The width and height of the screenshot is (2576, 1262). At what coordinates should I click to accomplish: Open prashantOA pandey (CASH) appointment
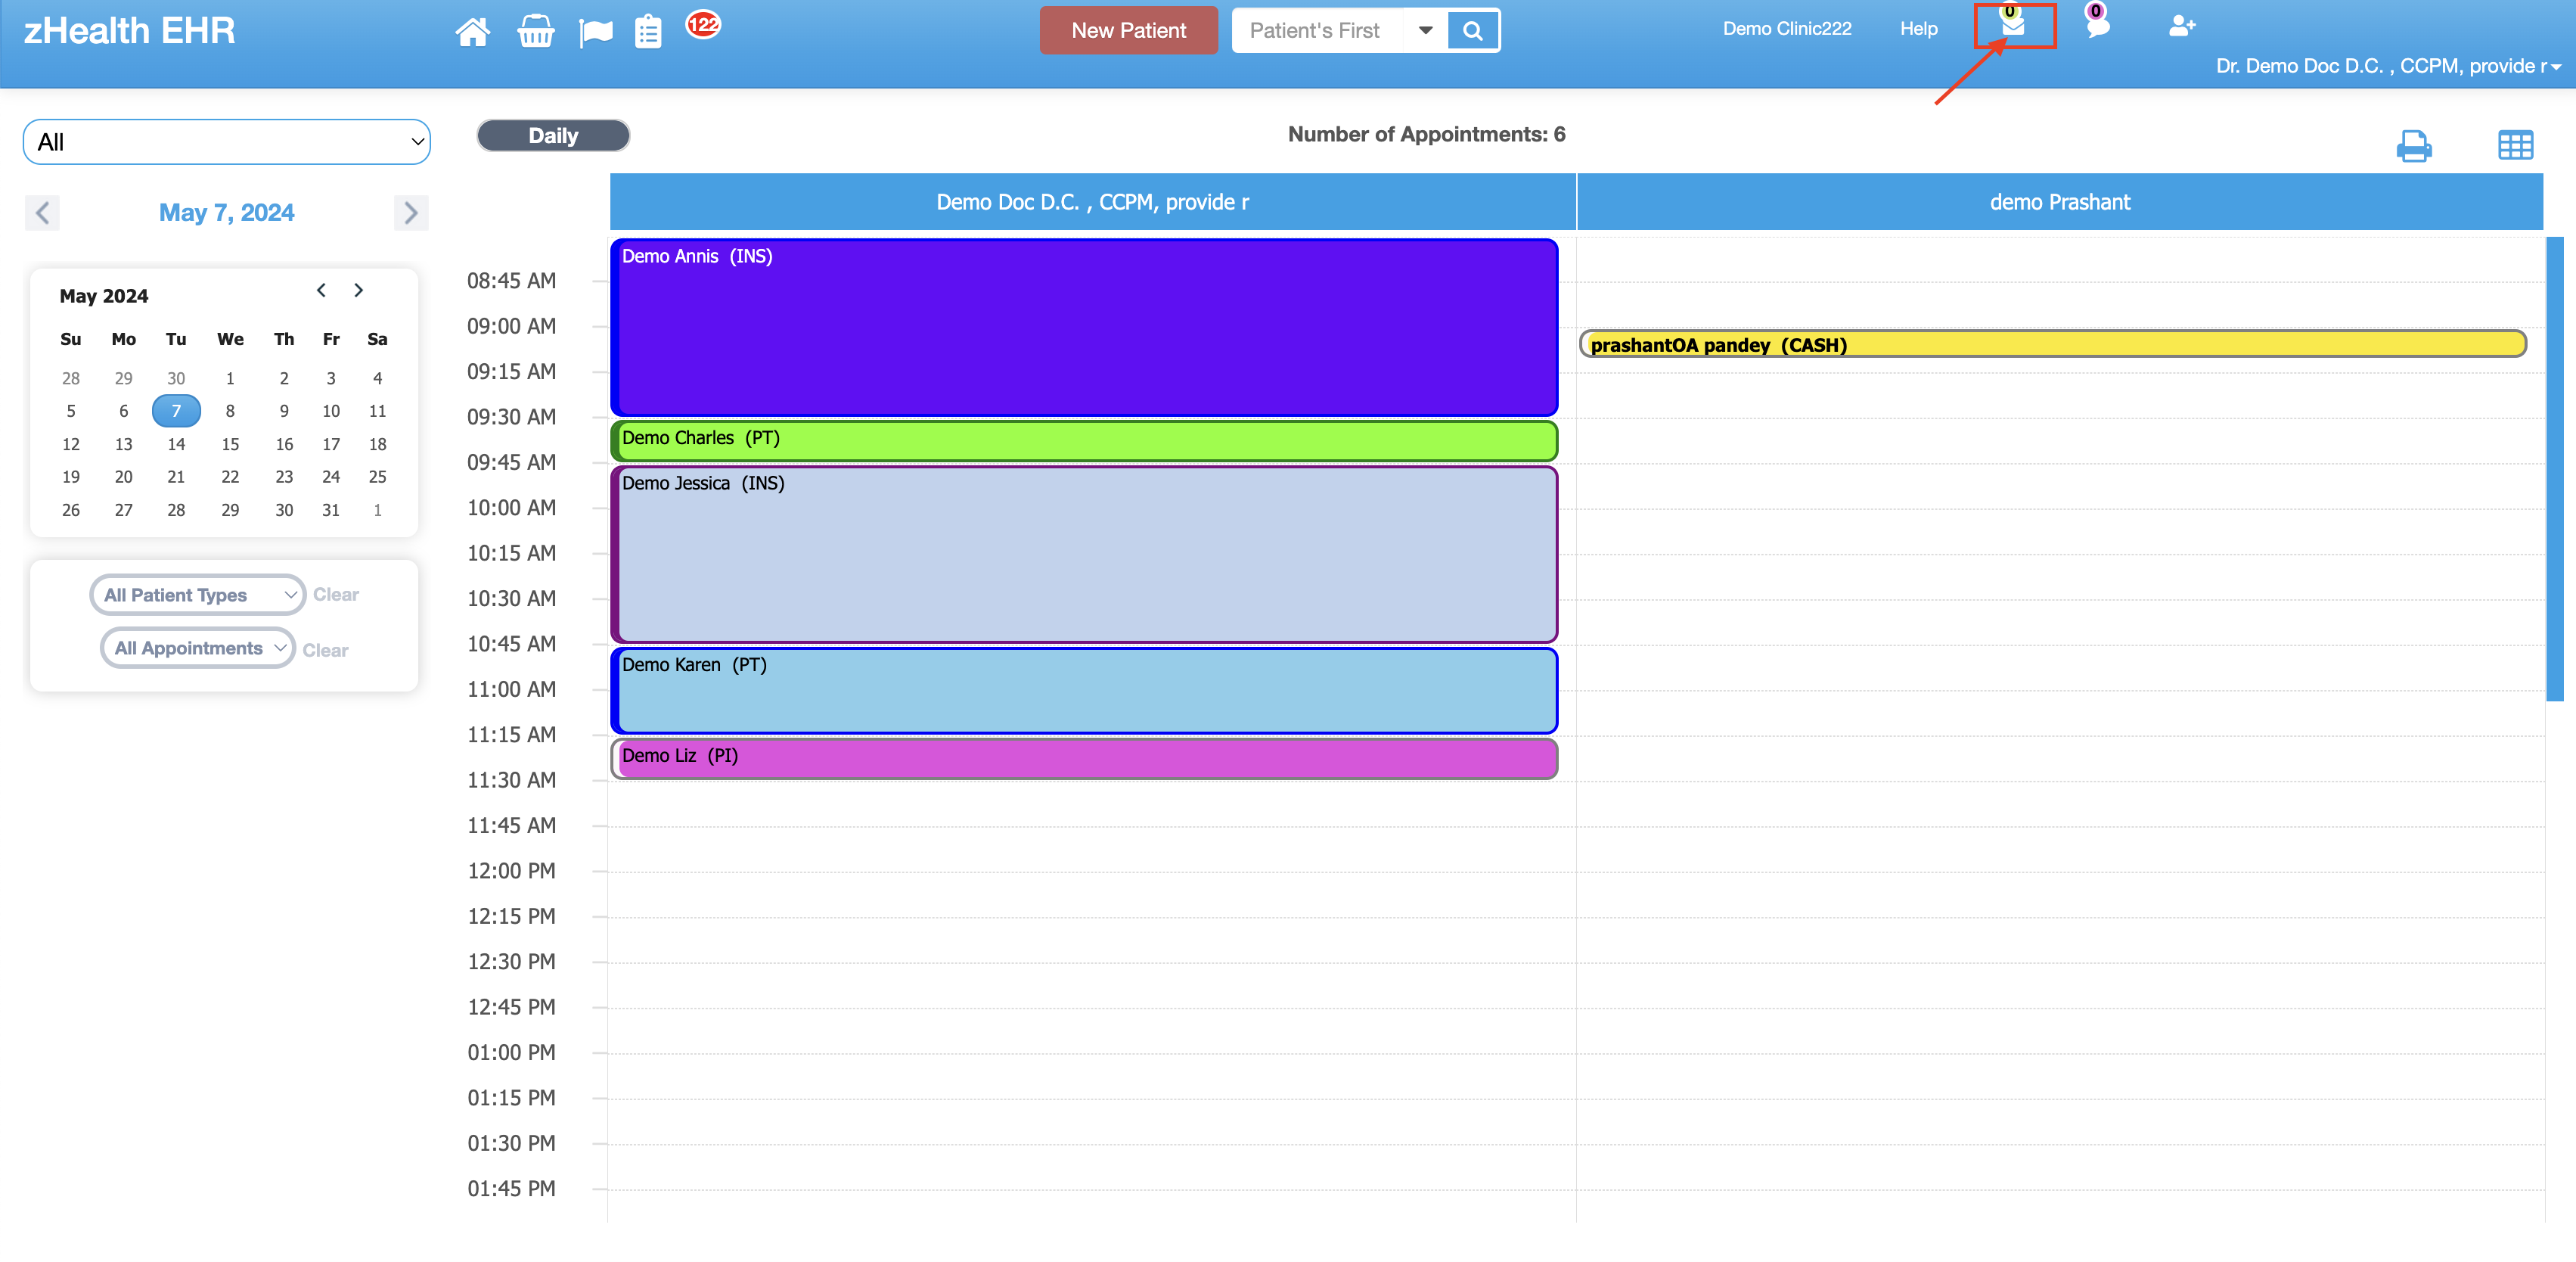click(2052, 344)
